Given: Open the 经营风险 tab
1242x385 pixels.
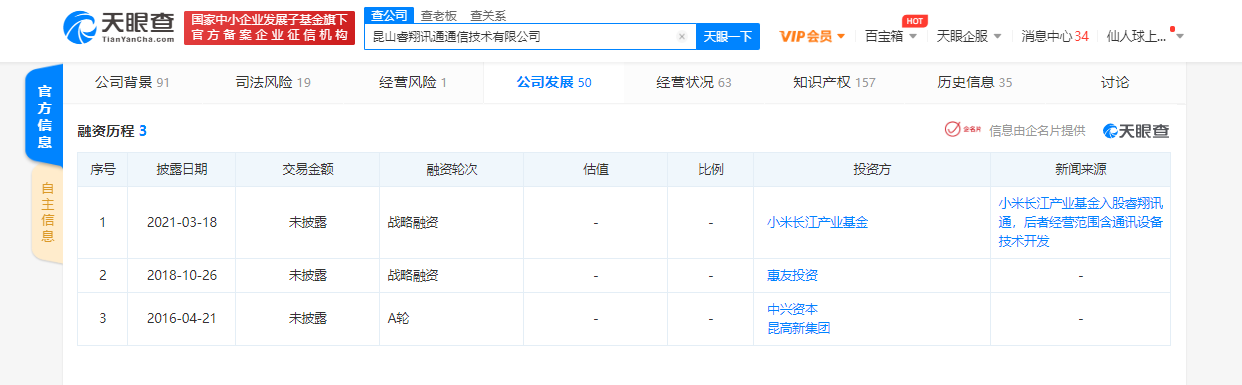Looking at the screenshot, I should (x=413, y=82).
